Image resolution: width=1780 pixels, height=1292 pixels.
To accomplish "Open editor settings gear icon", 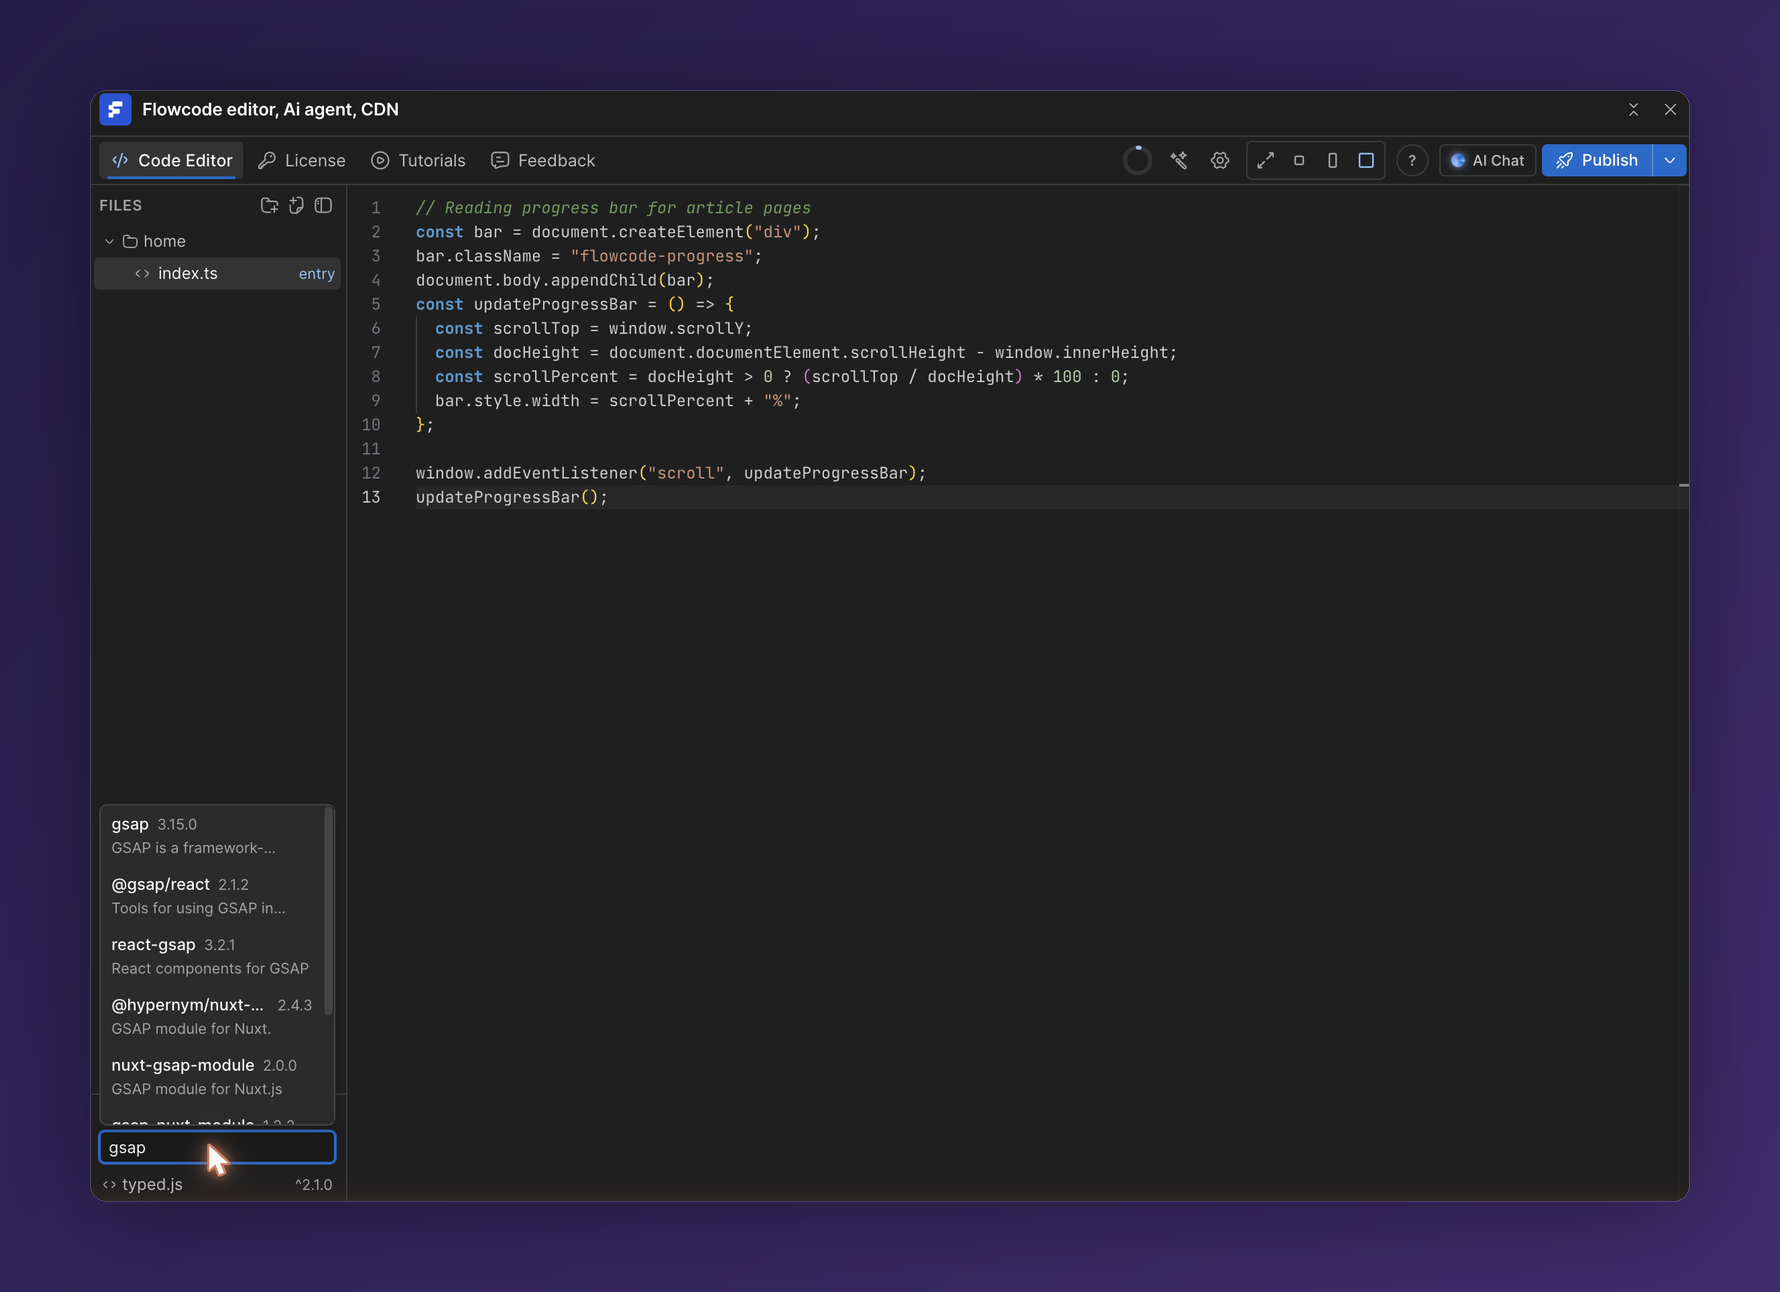I will [x=1220, y=160].
